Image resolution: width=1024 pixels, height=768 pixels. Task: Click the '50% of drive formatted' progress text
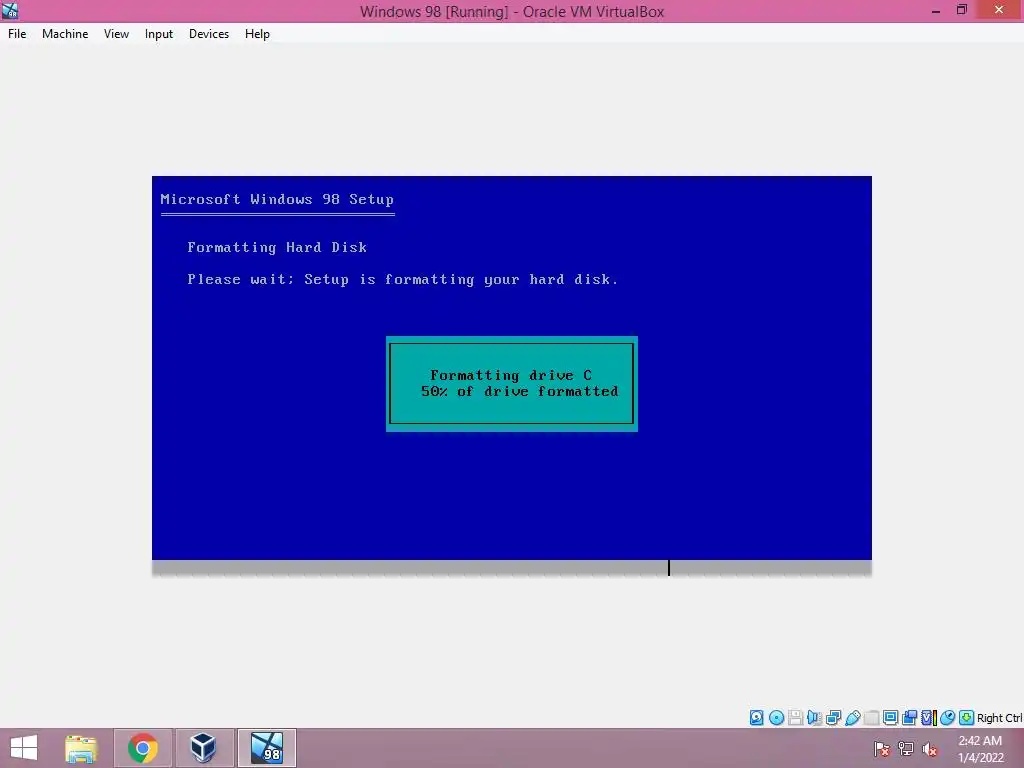(519, 391)
